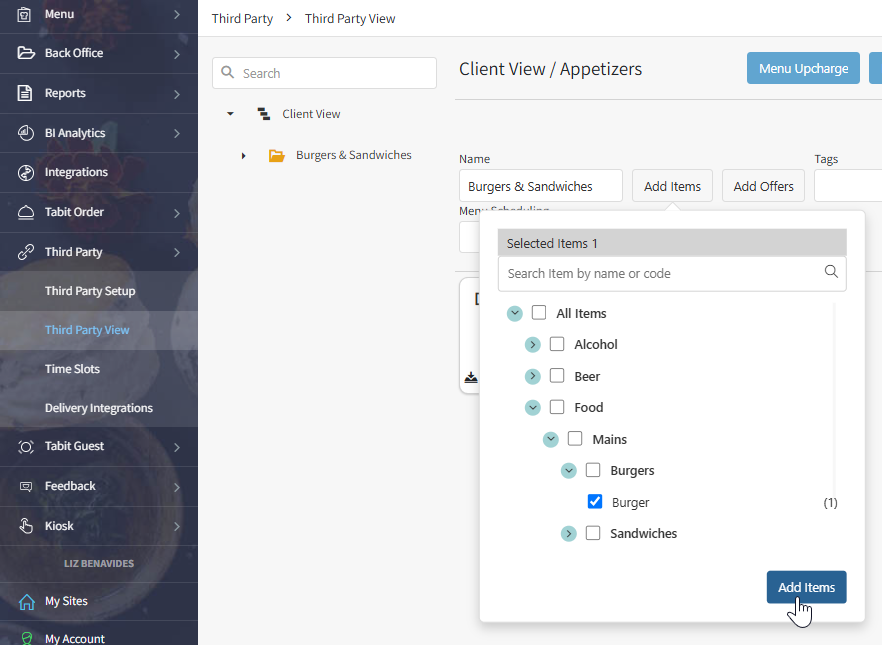Screen dimensions: 882x645
Task: Select the All Items checkbox
Action: (538, 313)
